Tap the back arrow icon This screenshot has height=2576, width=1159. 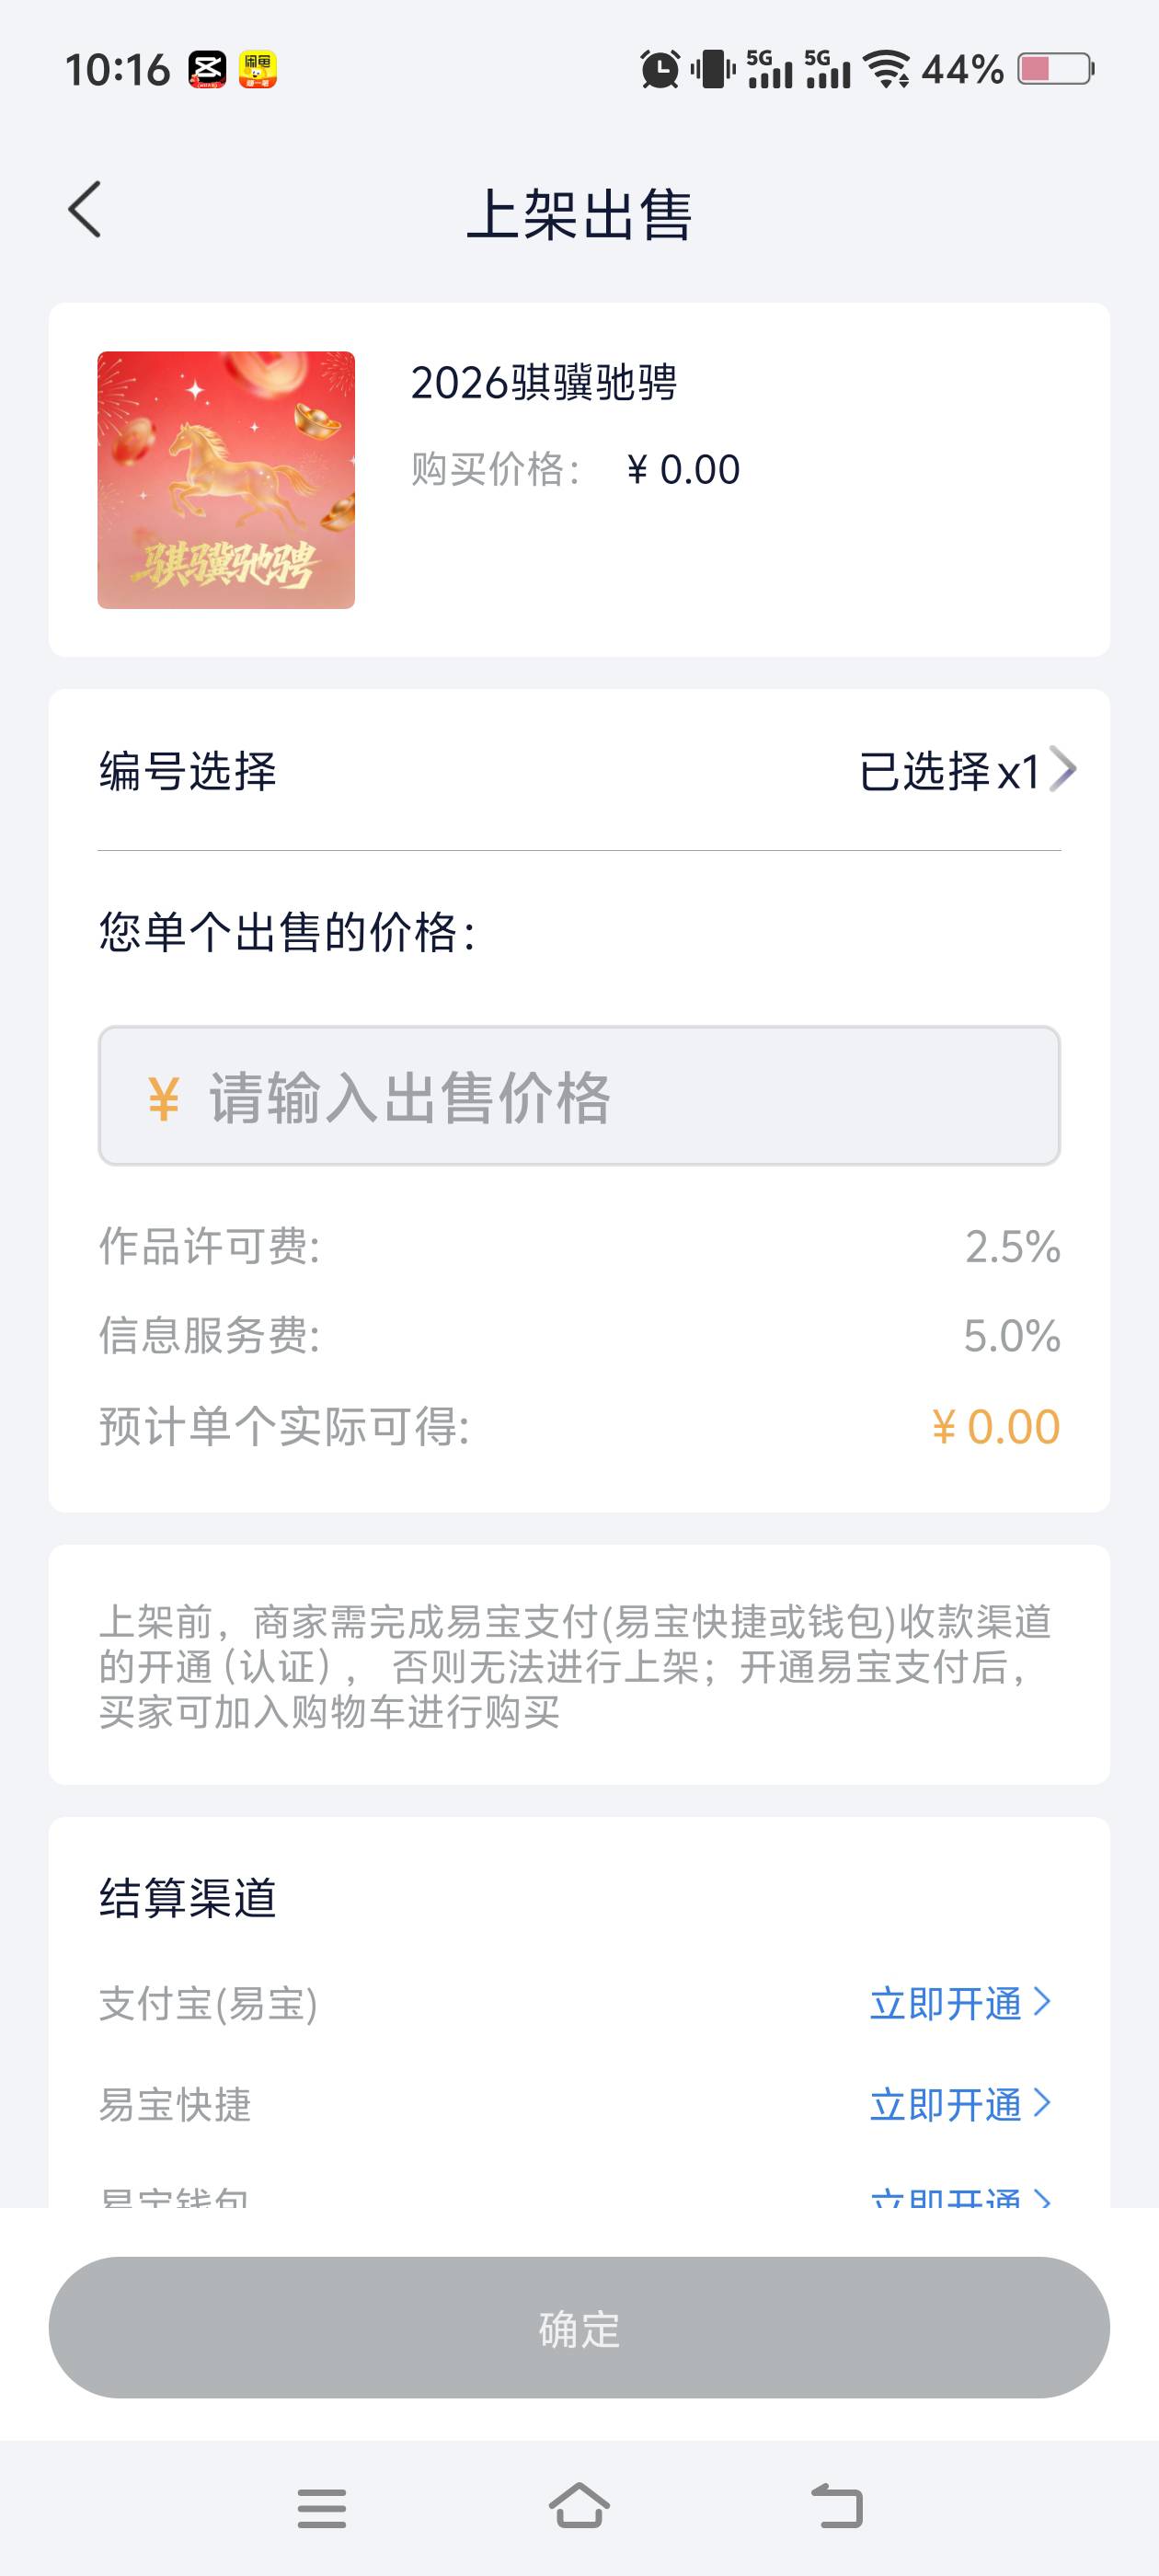(x=85, y=210)
